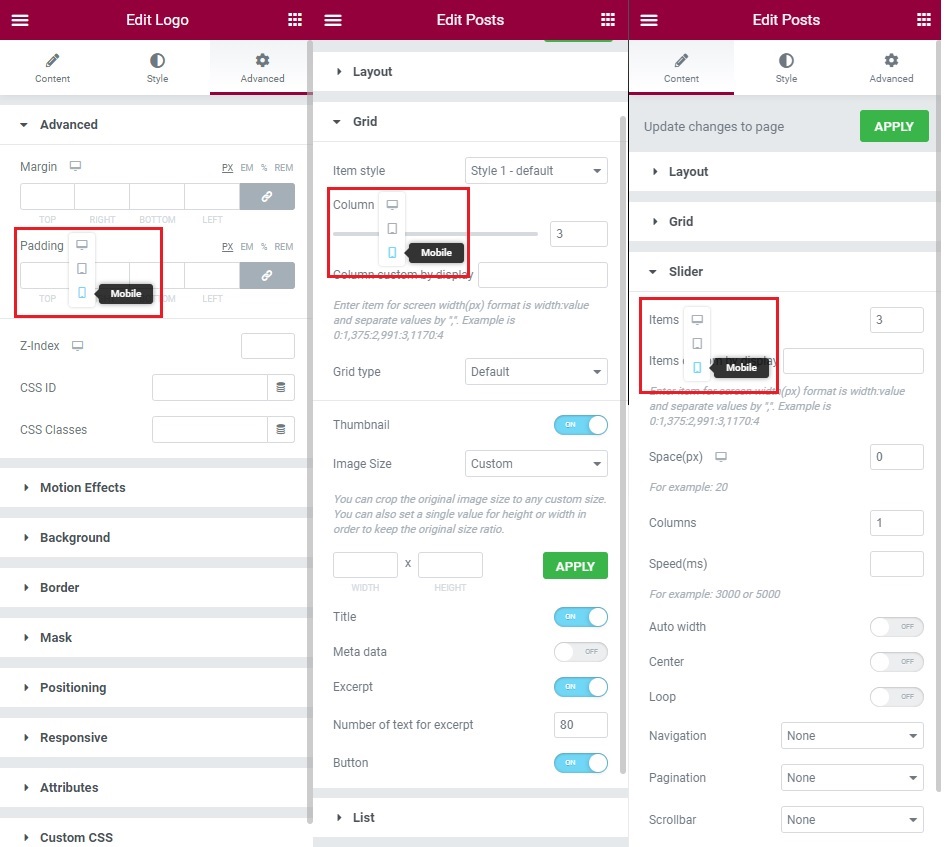948x847 pixels.
Task: Enable the Meta data switch
Action: (580, 652)
